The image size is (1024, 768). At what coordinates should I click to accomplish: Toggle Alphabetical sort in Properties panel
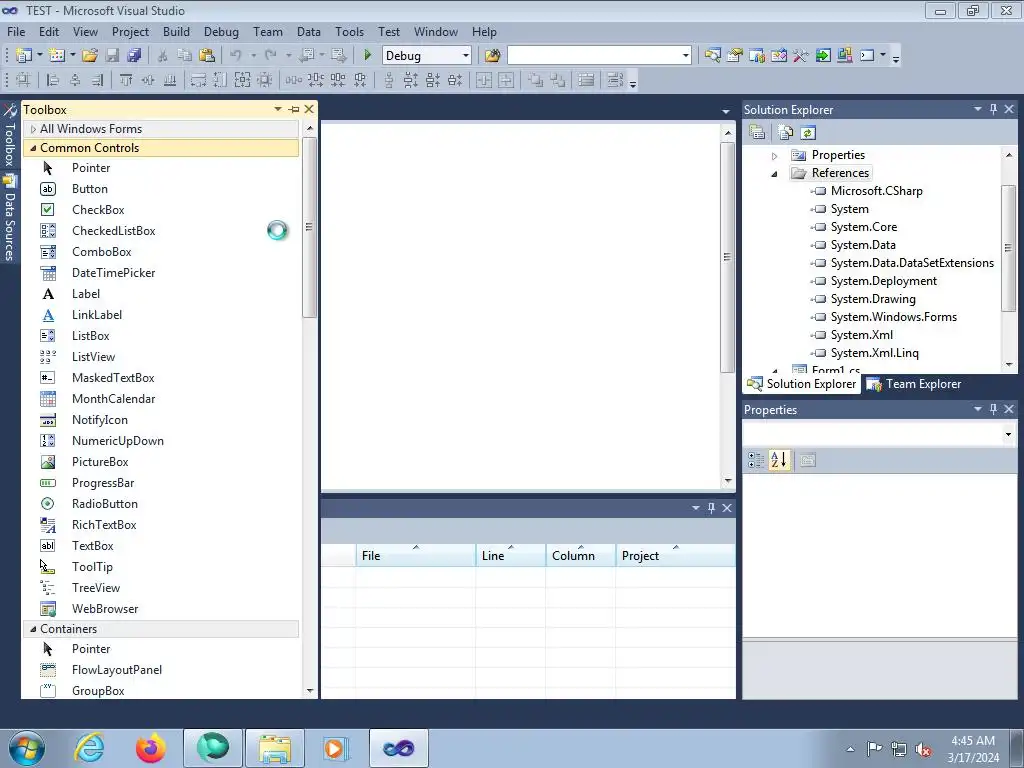pos(779,460)
